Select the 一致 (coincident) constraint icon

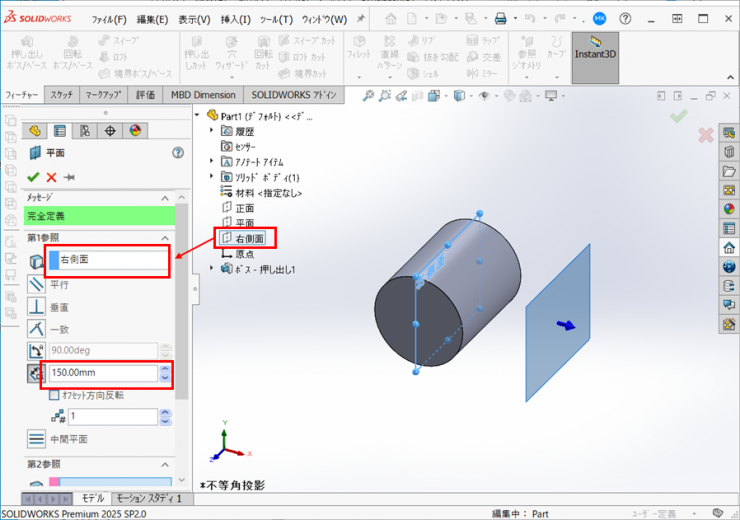click(36, 329)
